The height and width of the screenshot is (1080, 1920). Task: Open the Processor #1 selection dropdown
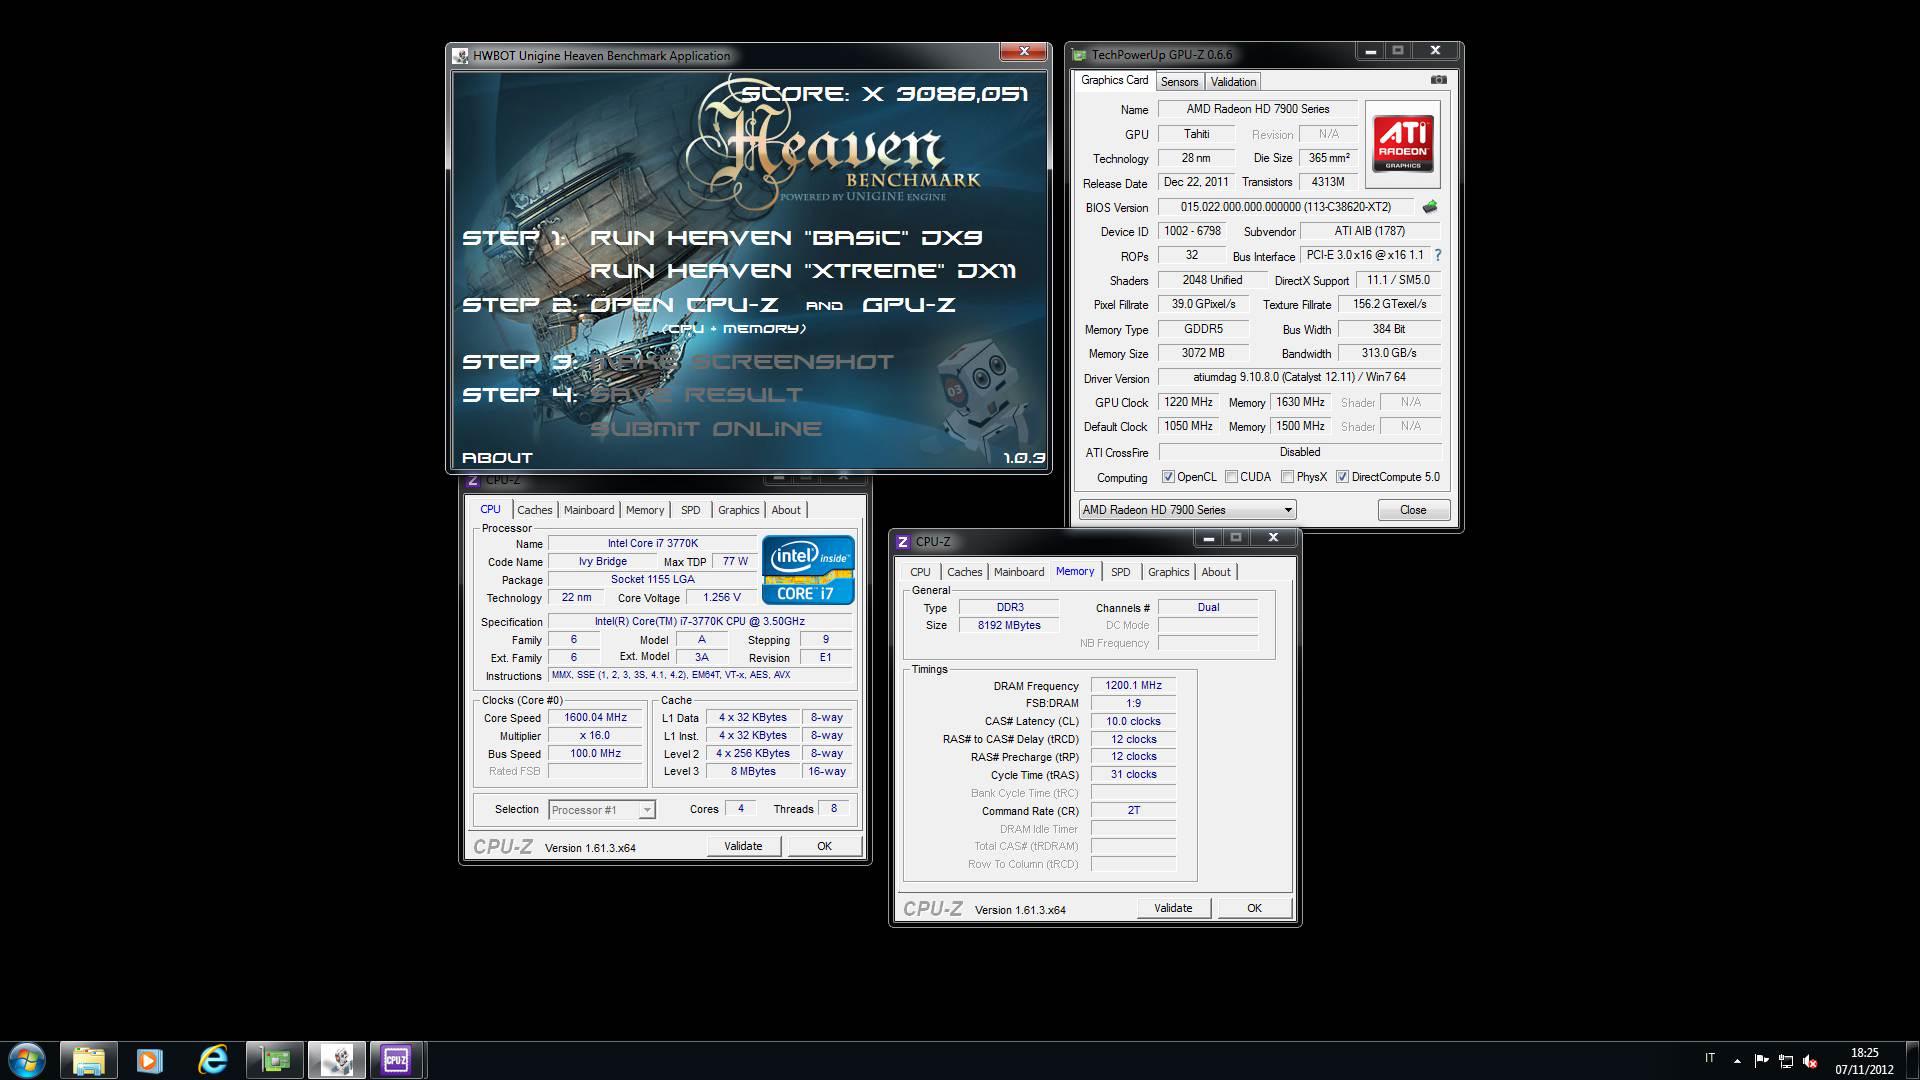coord(601,810)
